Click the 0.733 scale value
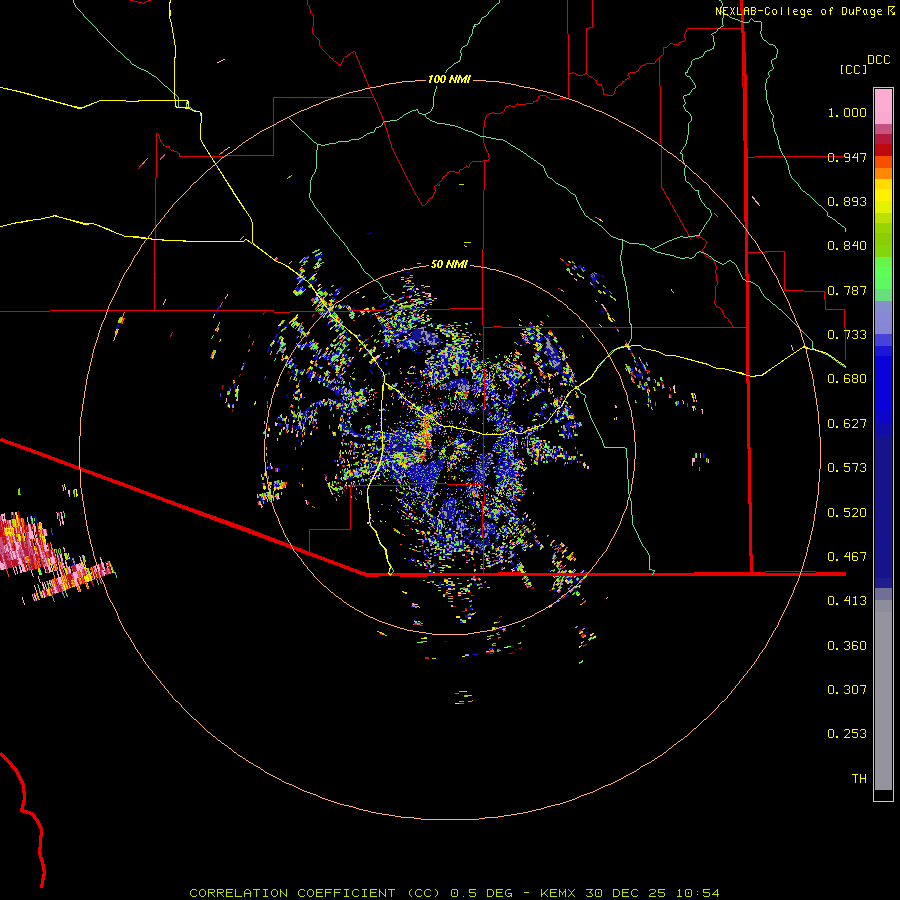The height and width of the screenshot is (900, 900). coord(847,335)
